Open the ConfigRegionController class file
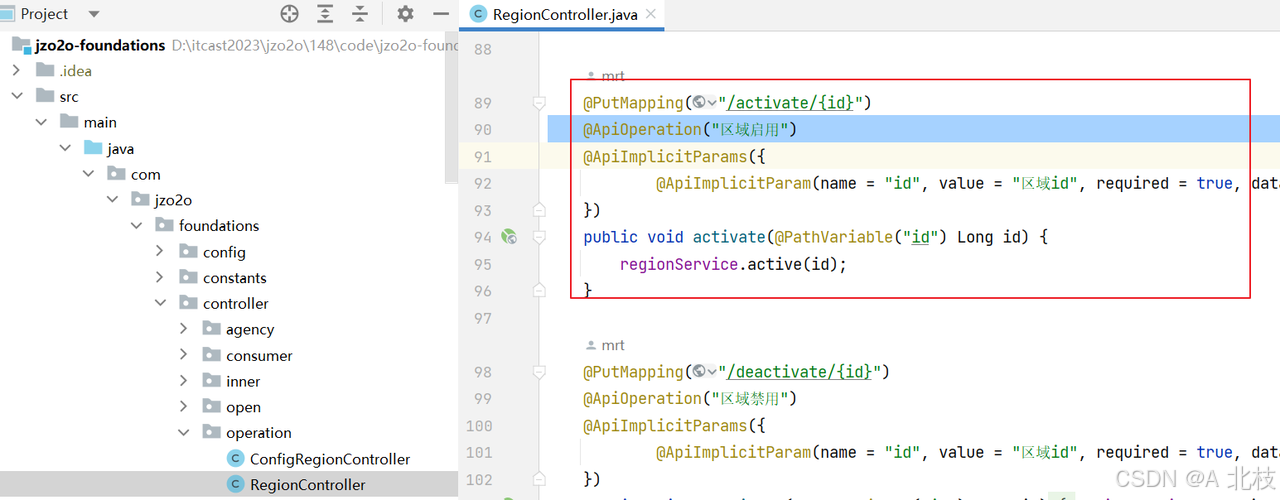The width and height of the screenshot is (1280, 500). click(330, 459)
